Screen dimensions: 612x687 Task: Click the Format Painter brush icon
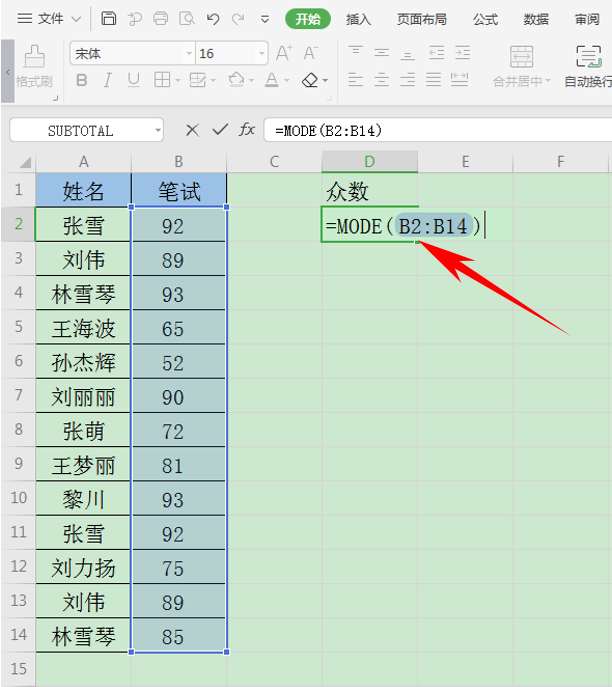(x=34, y=56)
